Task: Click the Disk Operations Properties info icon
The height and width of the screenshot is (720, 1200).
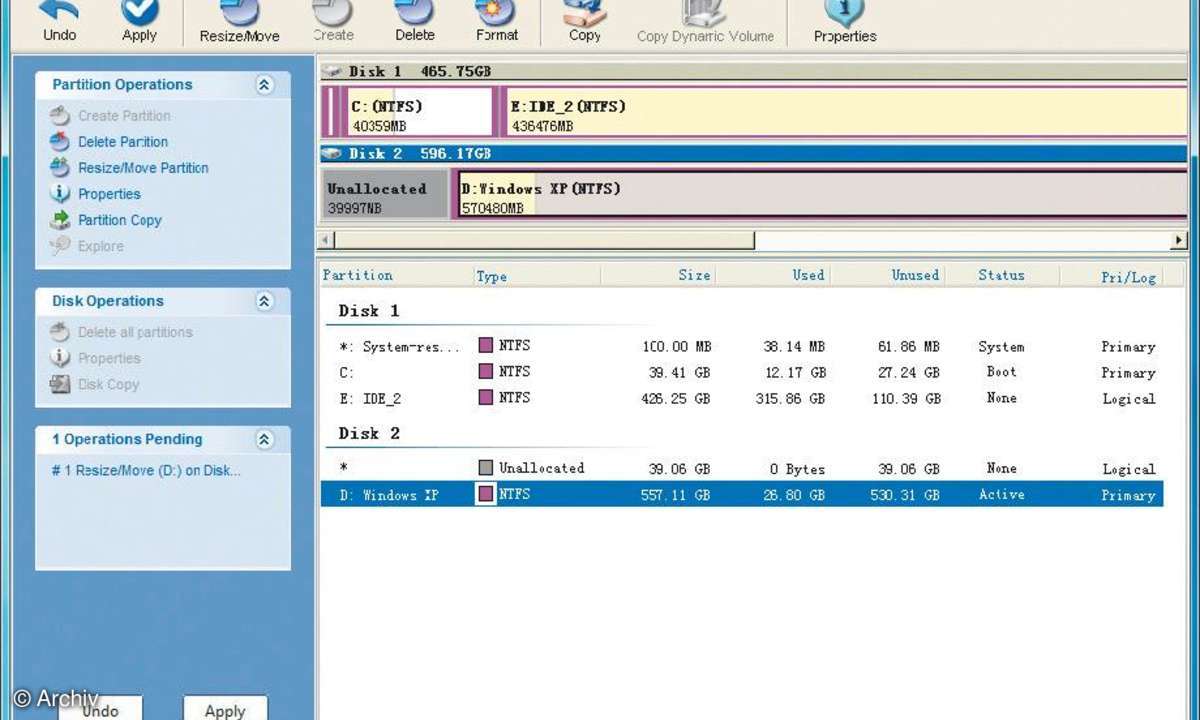Action: click(x=60, y=357)
